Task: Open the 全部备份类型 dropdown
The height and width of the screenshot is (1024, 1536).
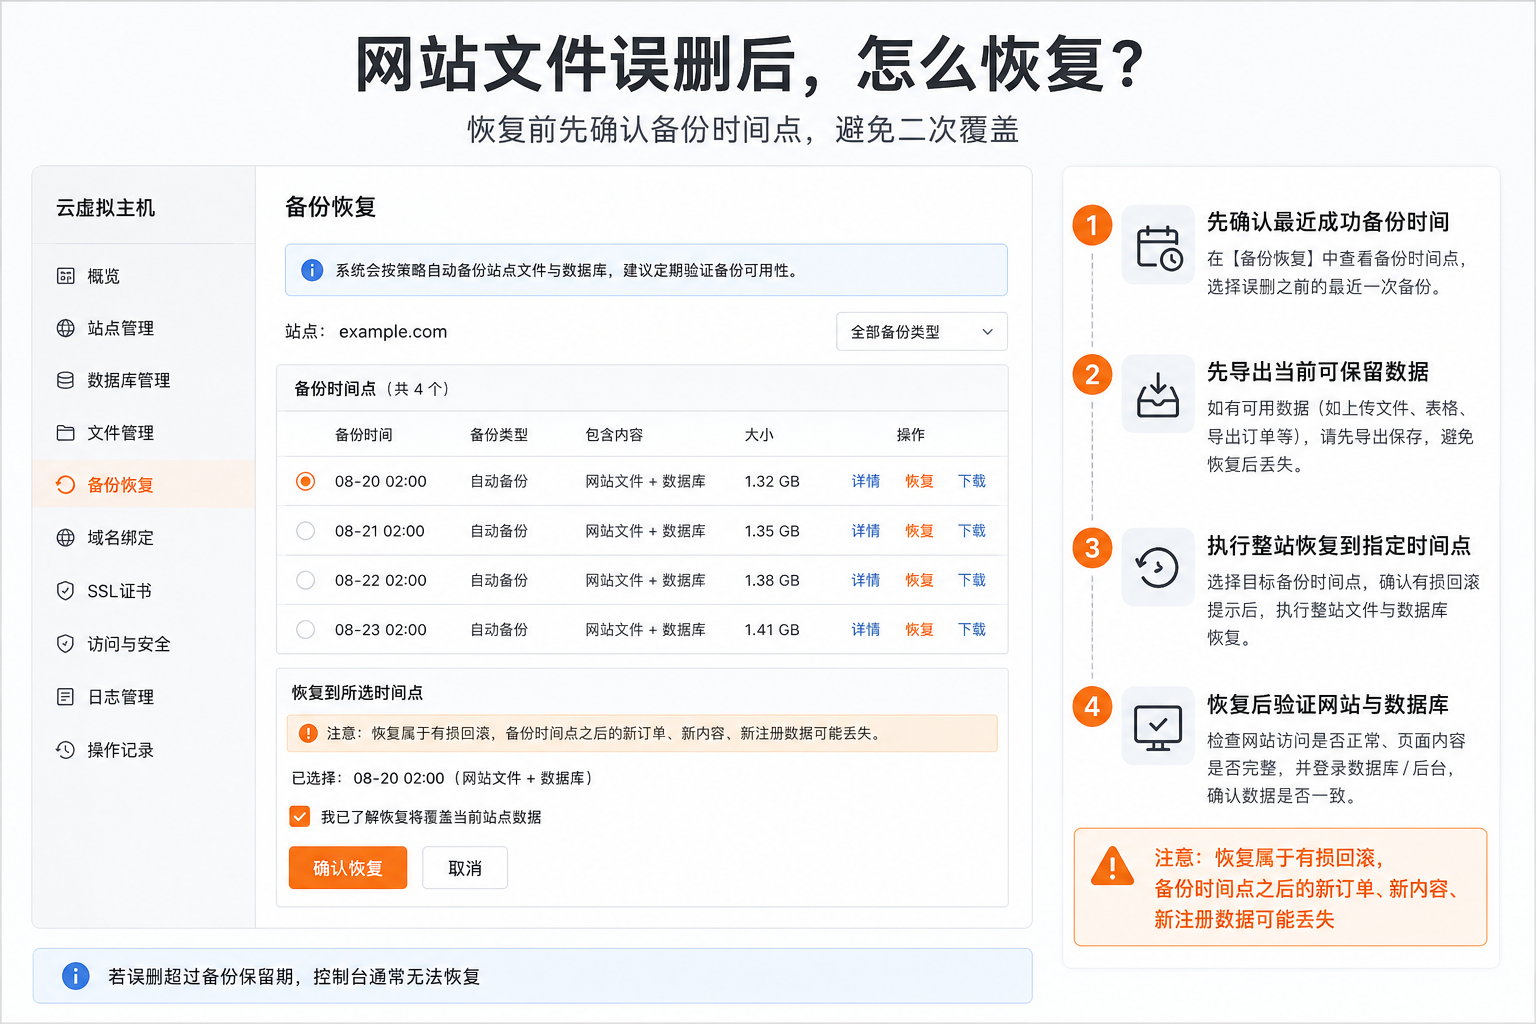Action: click(x=921, y=332)
